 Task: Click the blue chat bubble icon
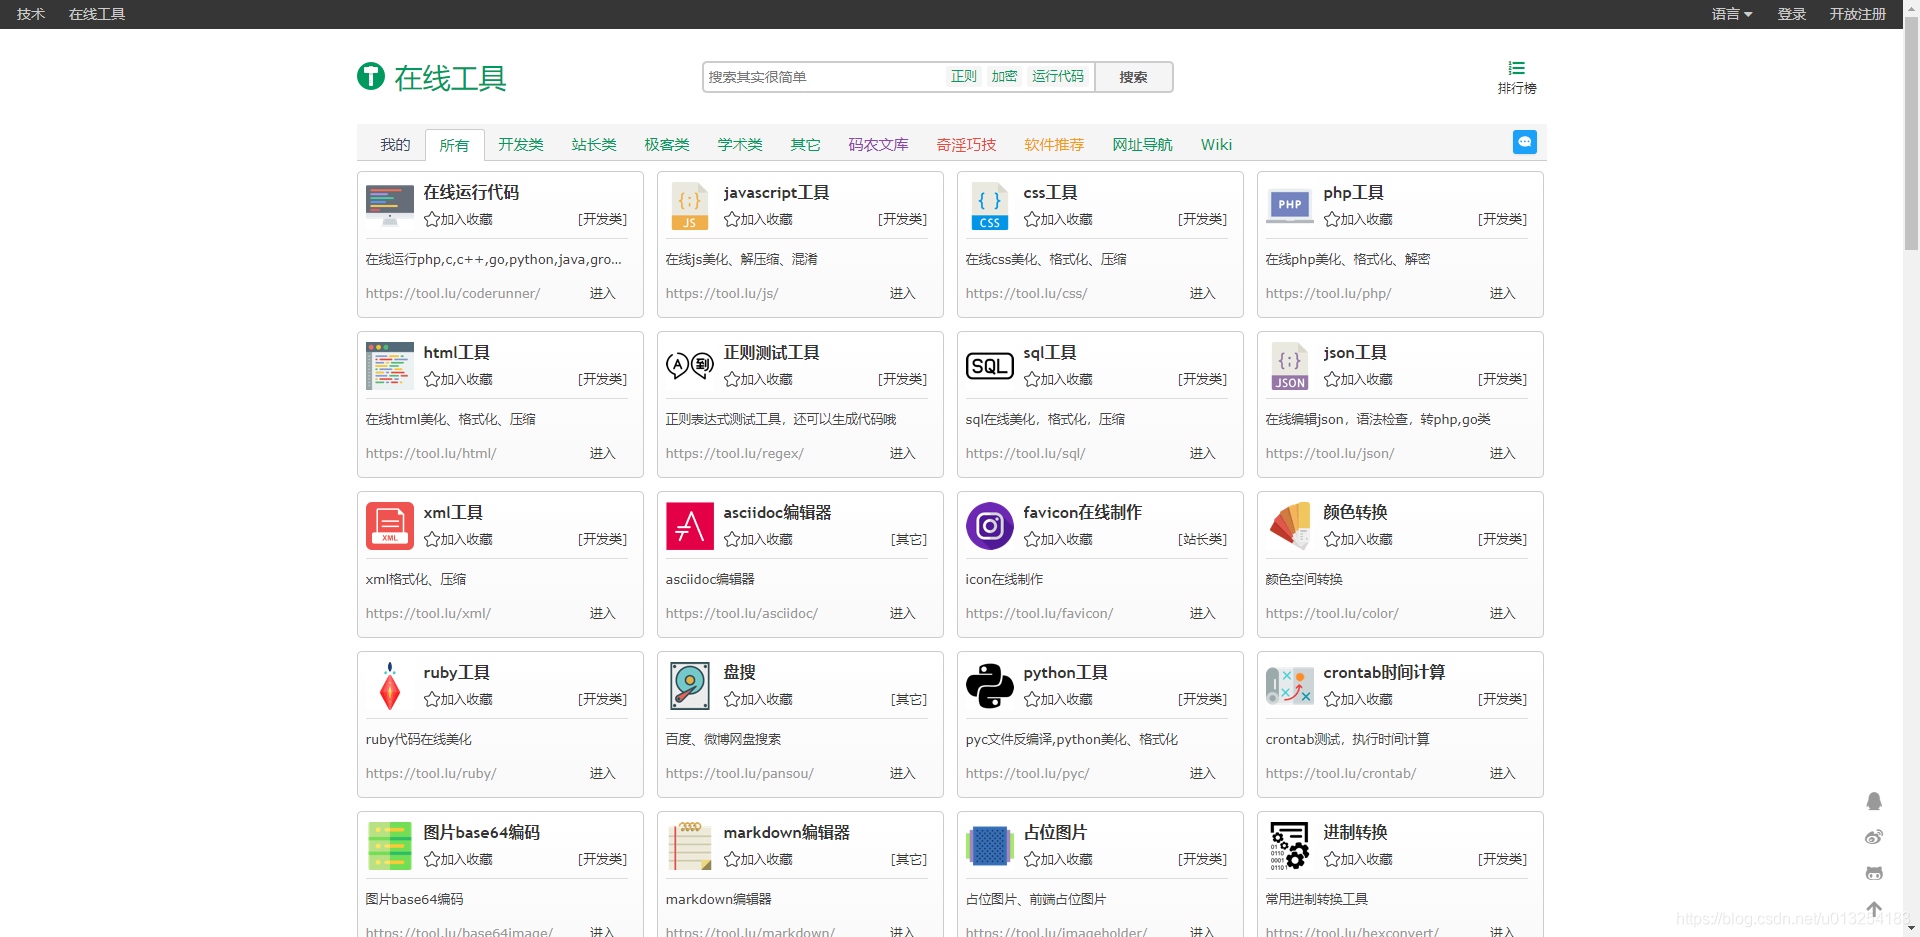[1525, 142]
